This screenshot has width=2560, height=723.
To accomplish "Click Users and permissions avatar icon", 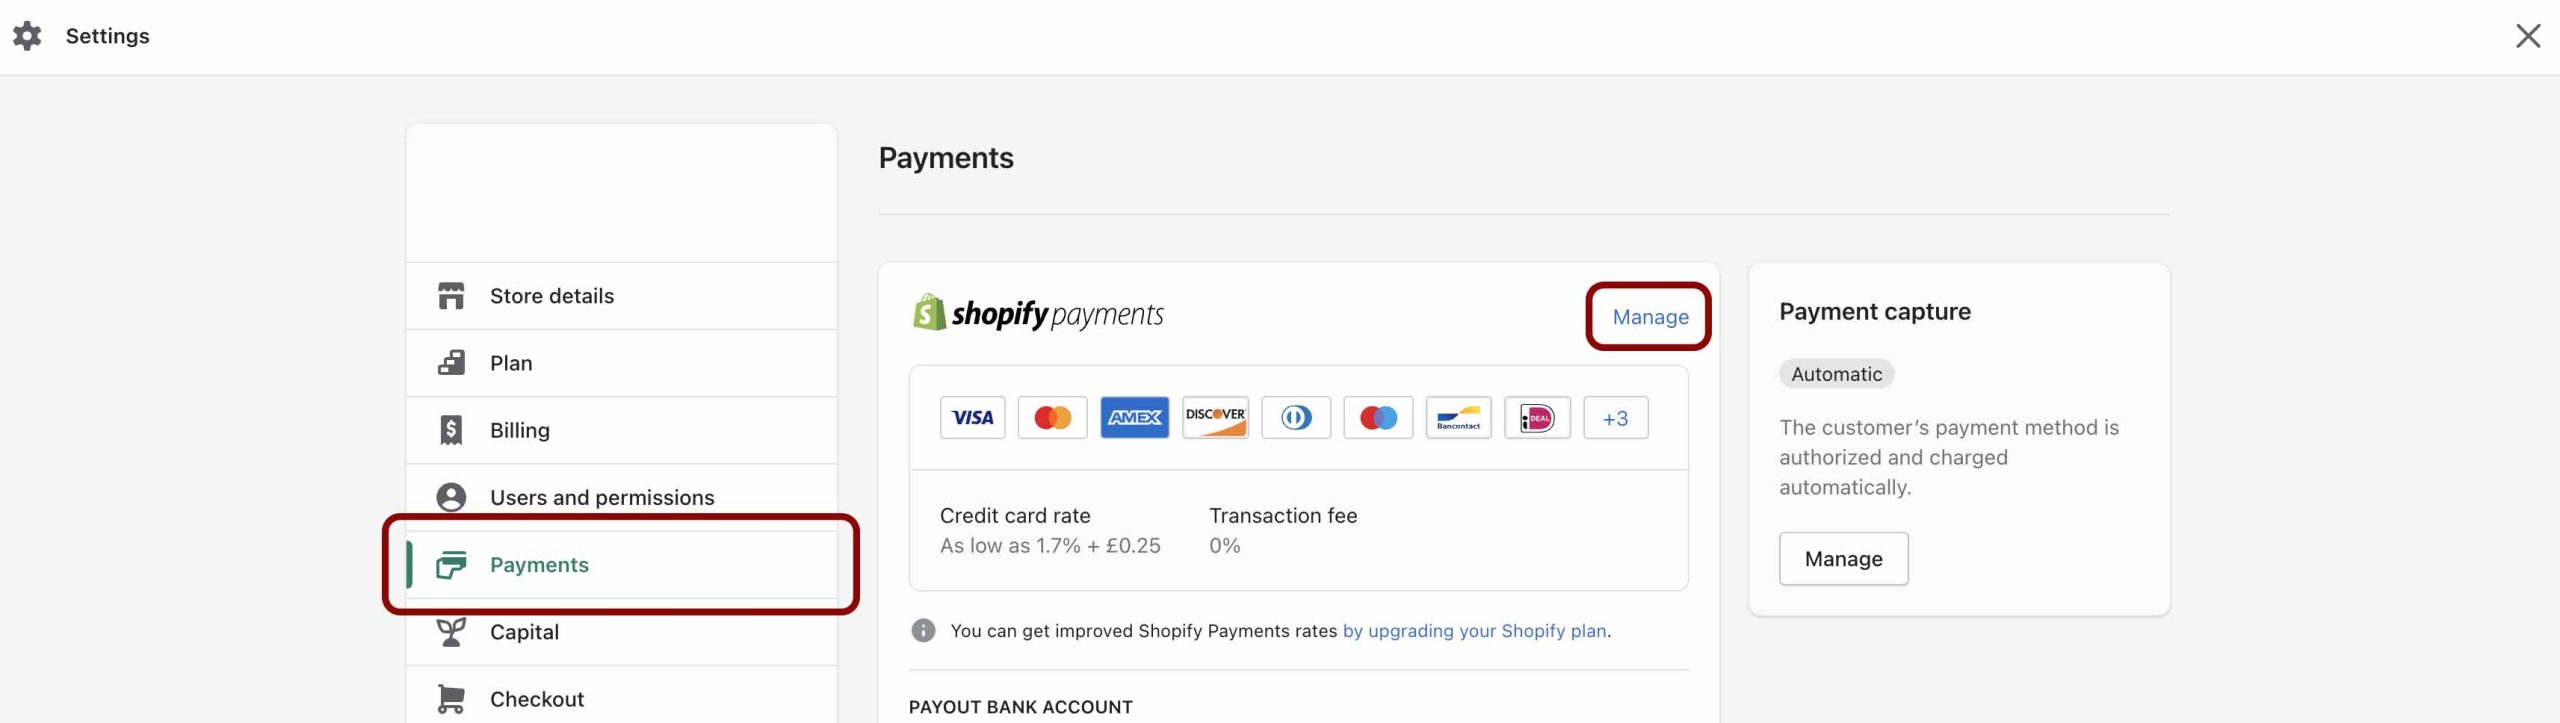I will (x=451, y=497).
